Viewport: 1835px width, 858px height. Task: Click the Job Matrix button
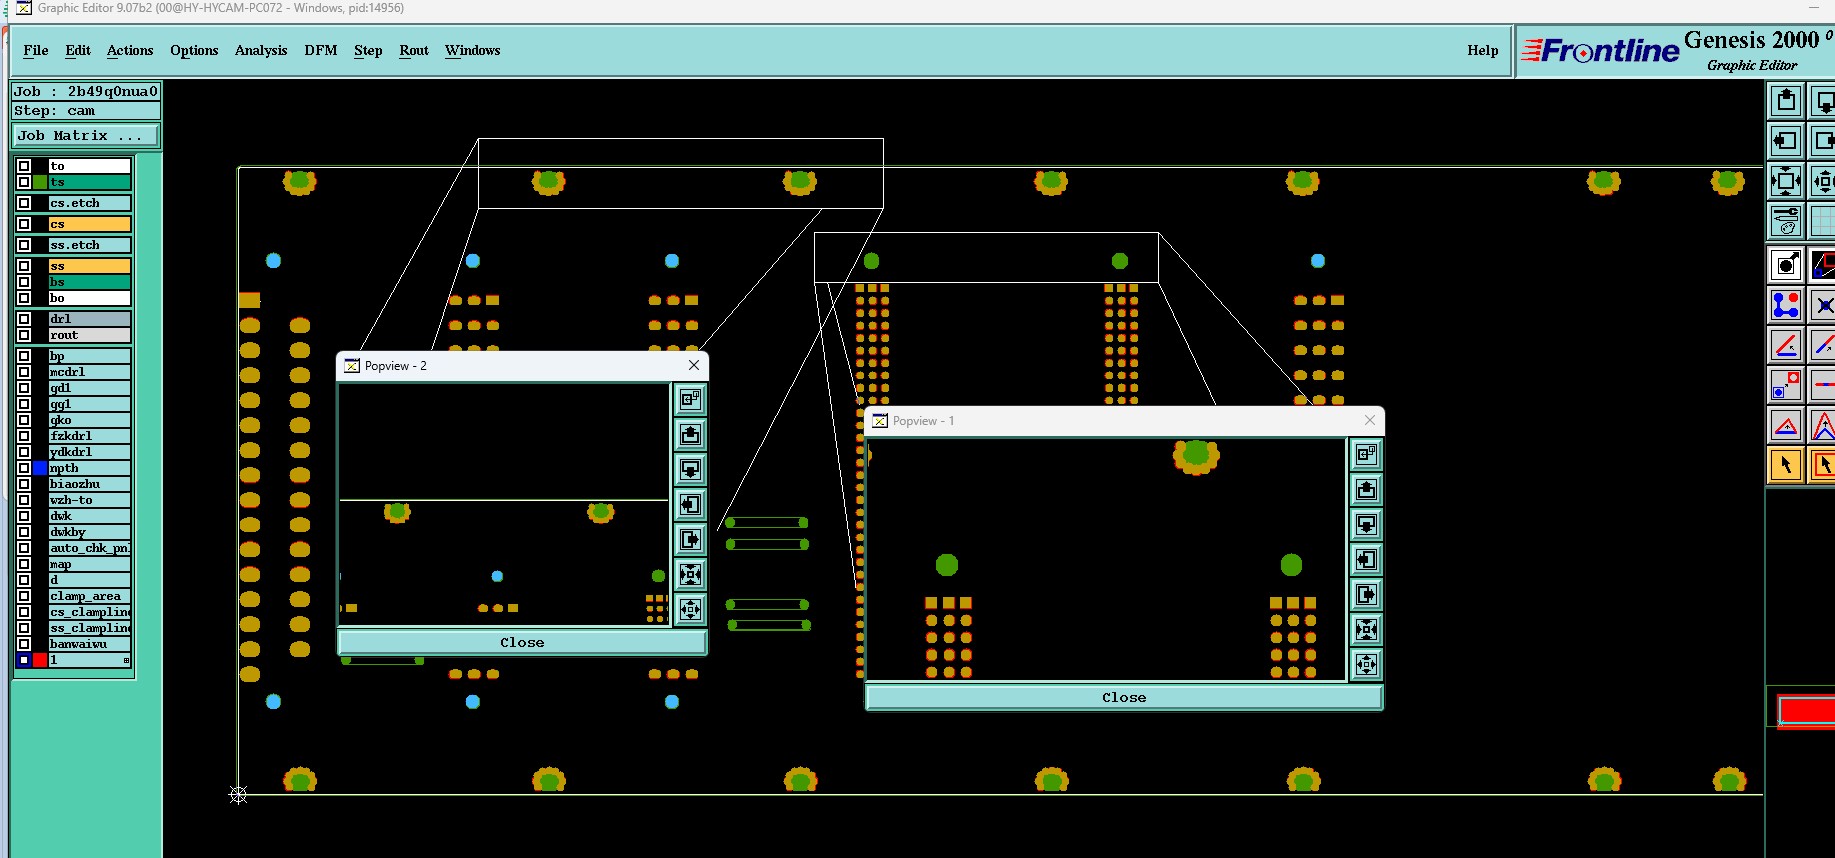(86, 136)
